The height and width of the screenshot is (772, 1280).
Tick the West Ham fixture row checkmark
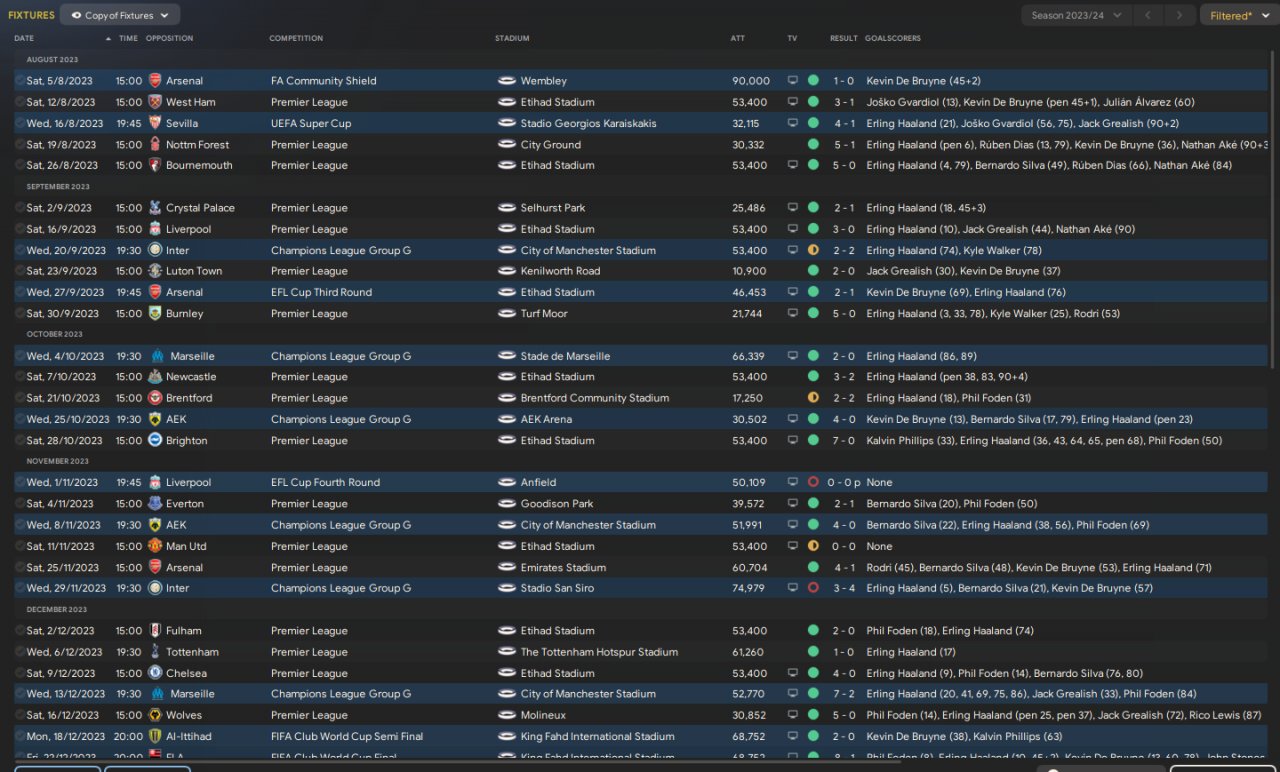click(20, 102)
